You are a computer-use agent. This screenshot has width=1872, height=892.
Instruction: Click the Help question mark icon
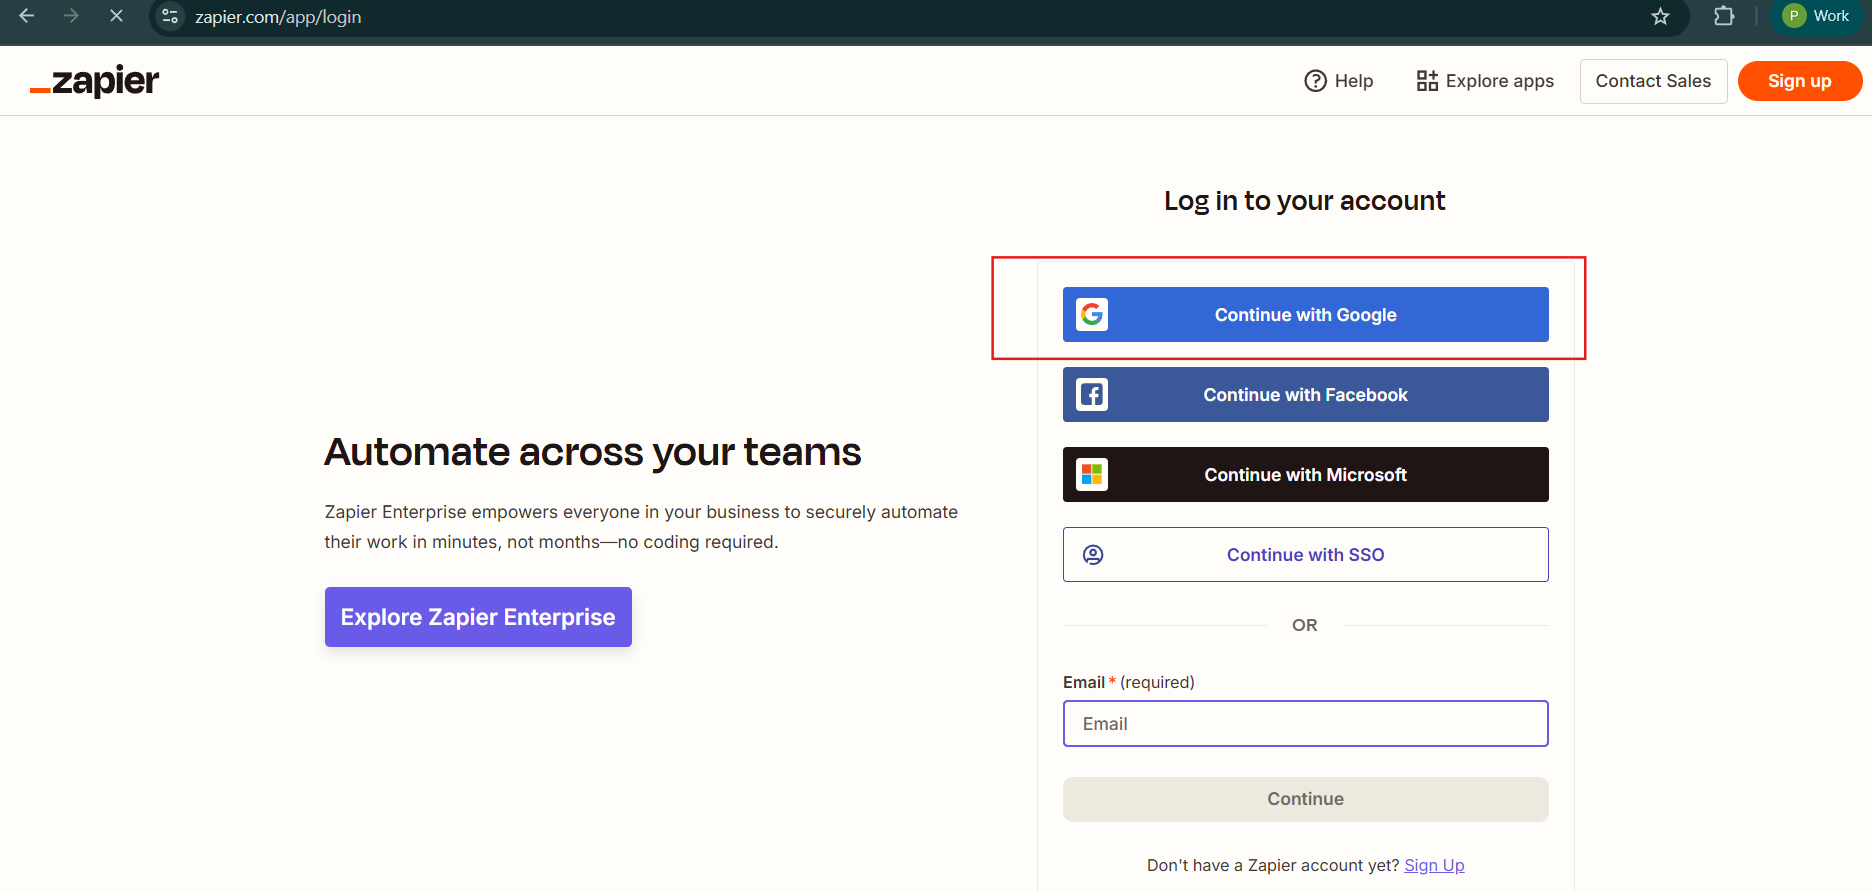tap(1315, 81)
